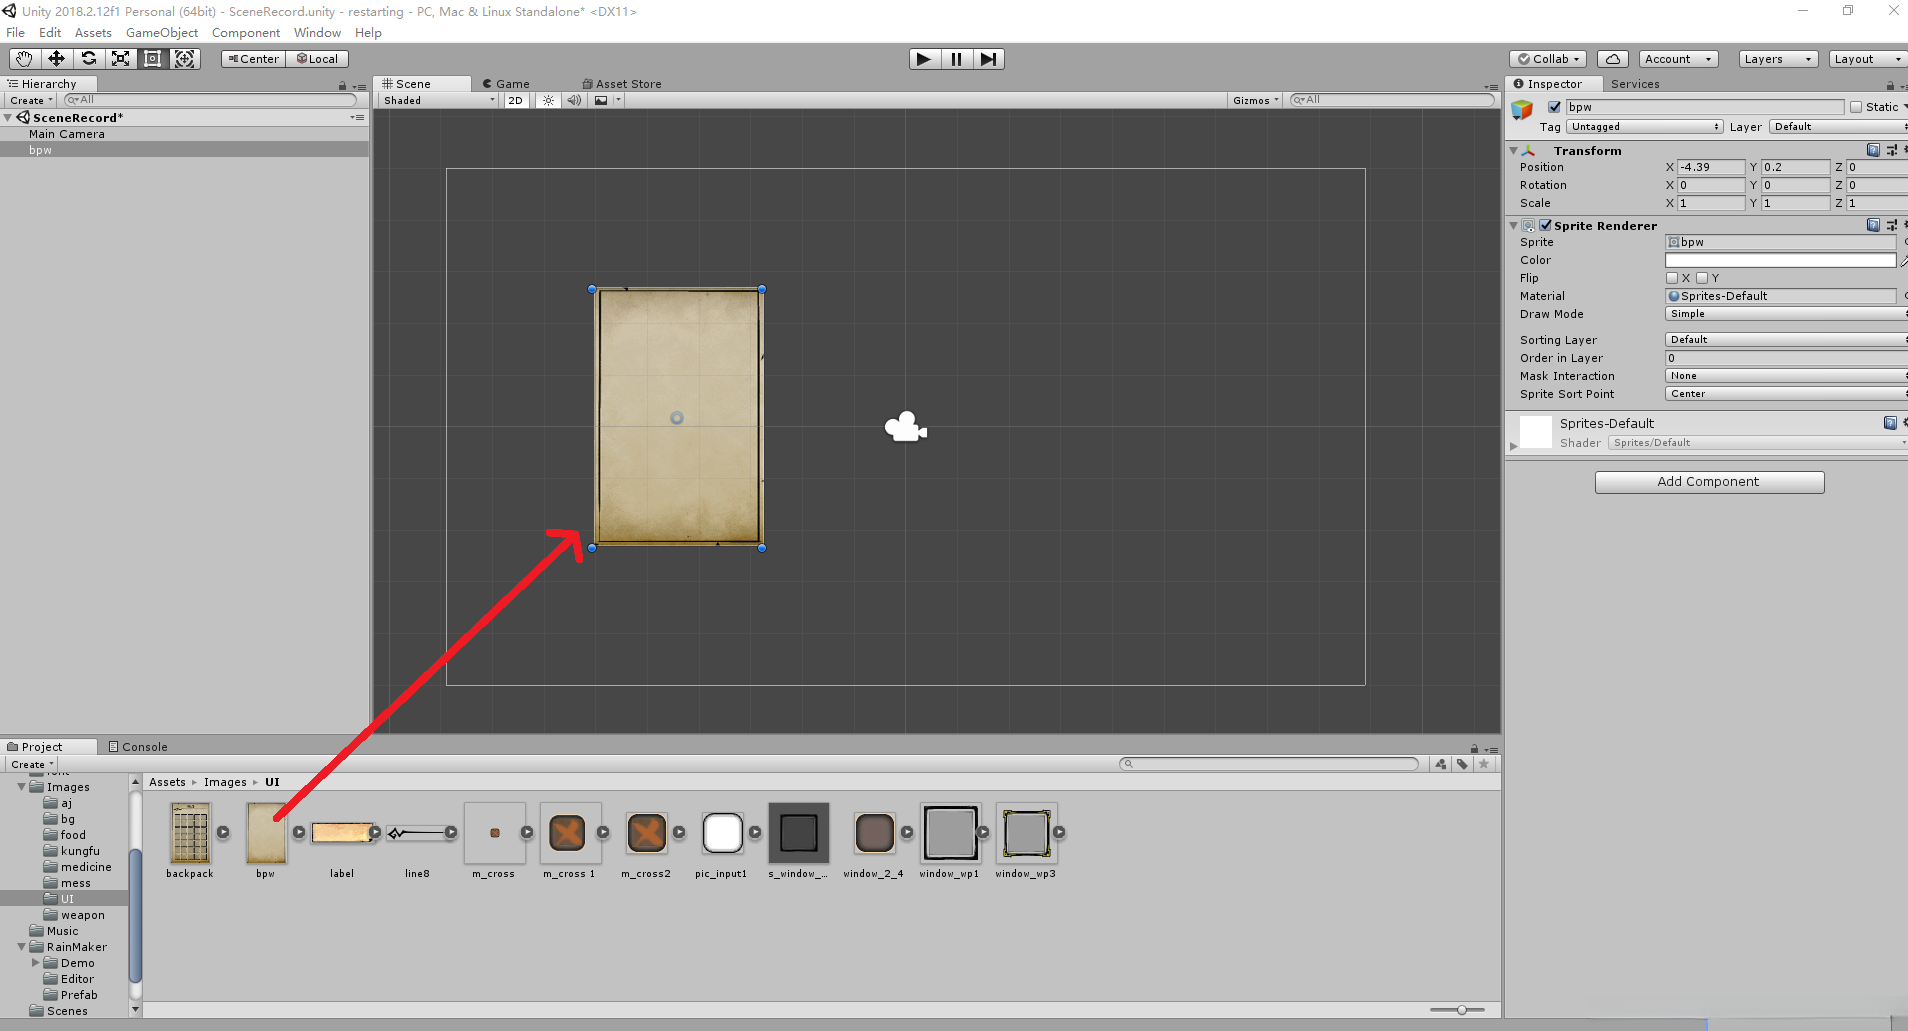This screenshot has height=1031, width=1908.
Task: Open scene effects image icon
Action: pos(601,100)
